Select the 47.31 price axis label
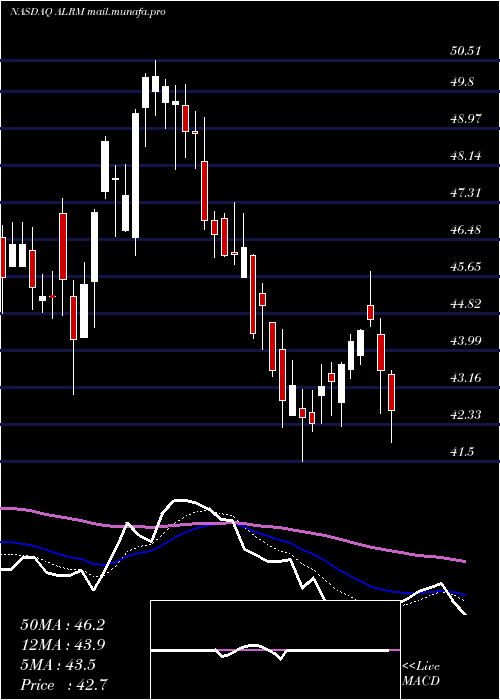 point(465,193)
